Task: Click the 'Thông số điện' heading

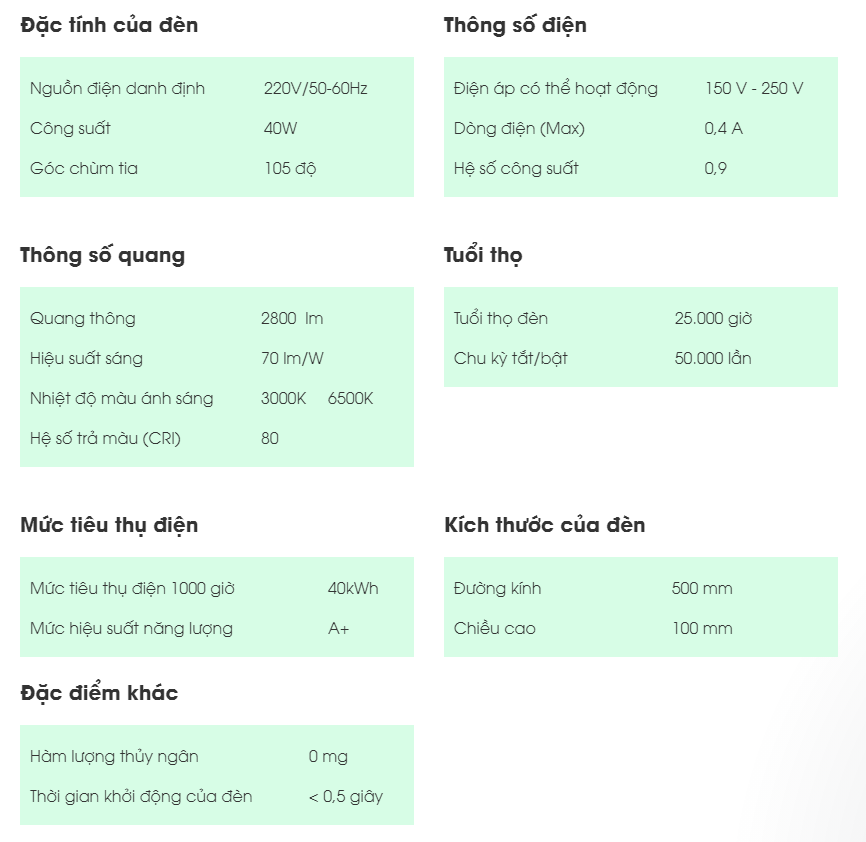Action: pos(515,25)
